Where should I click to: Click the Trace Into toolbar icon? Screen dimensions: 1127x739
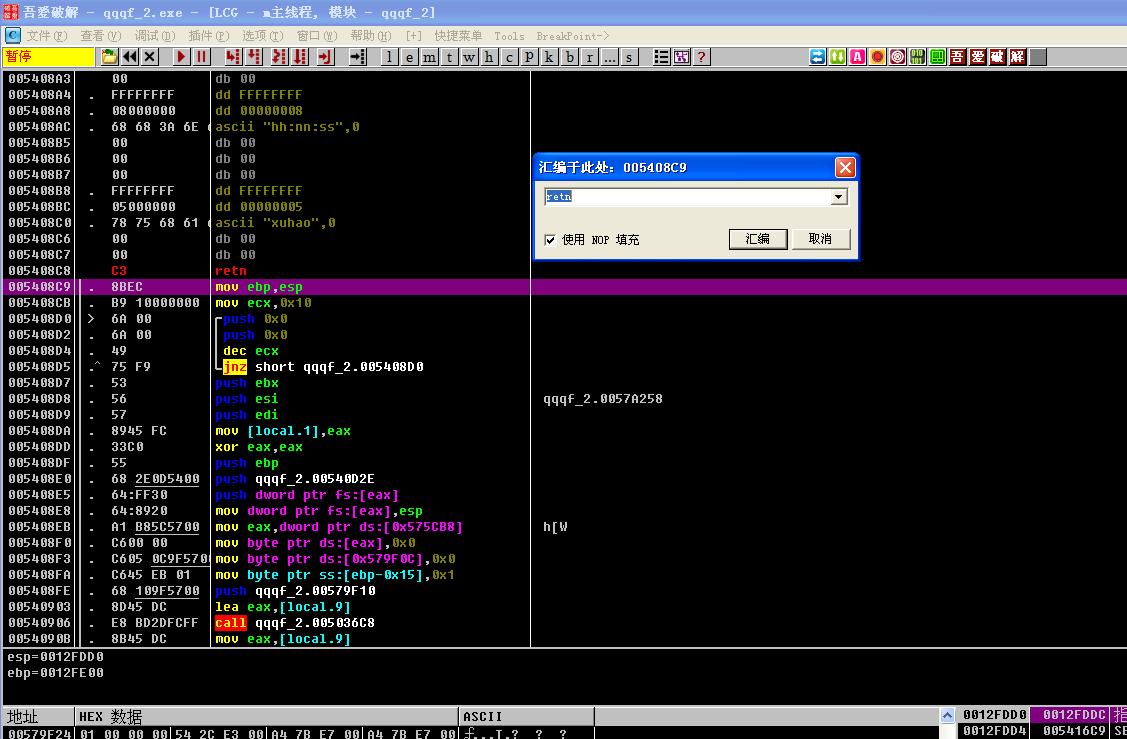(280, 57)
